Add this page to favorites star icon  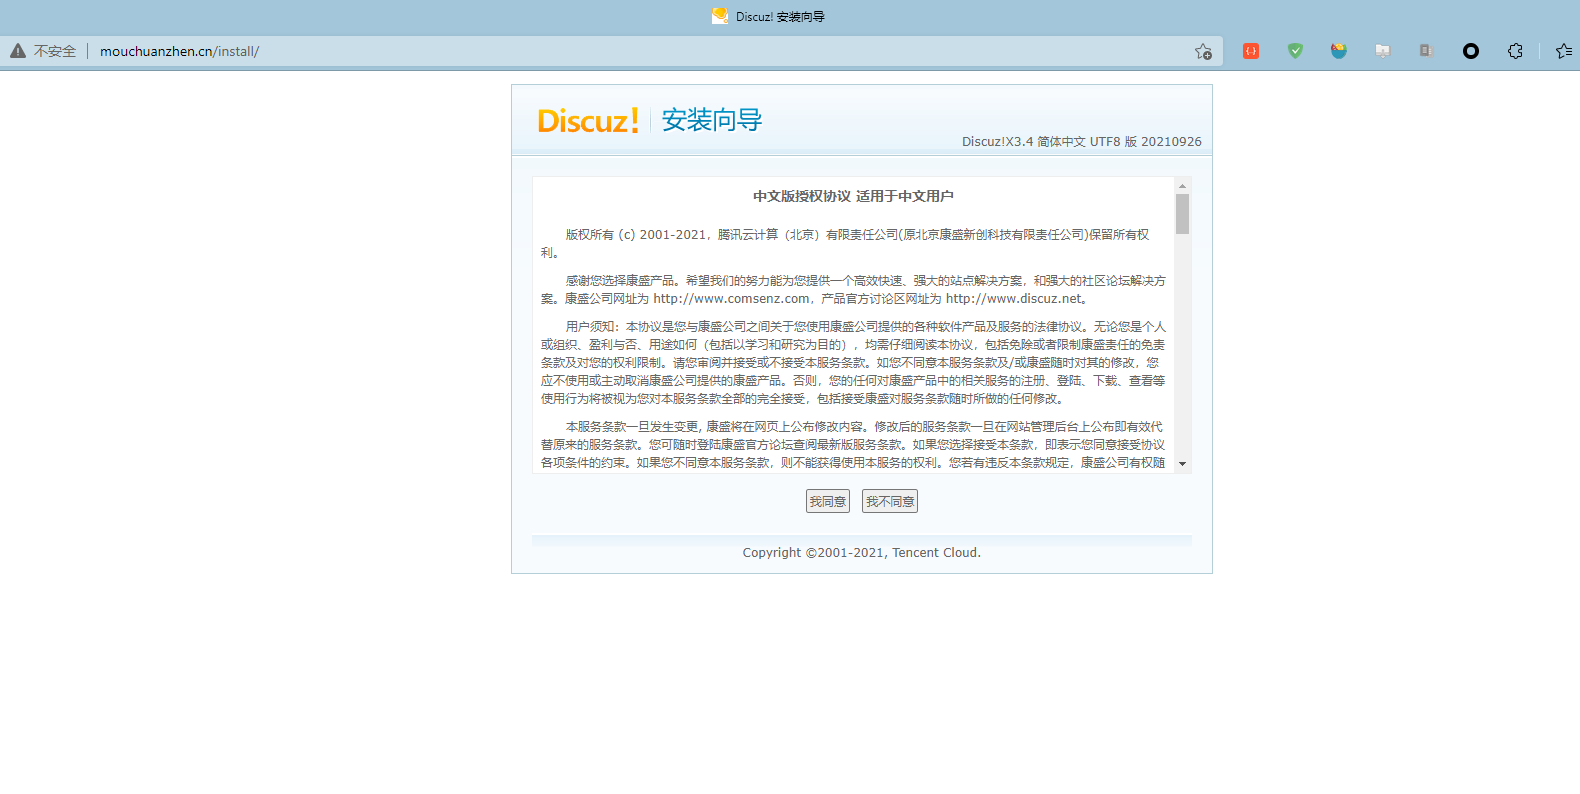pyautogui.click(x=1203, y=51)
